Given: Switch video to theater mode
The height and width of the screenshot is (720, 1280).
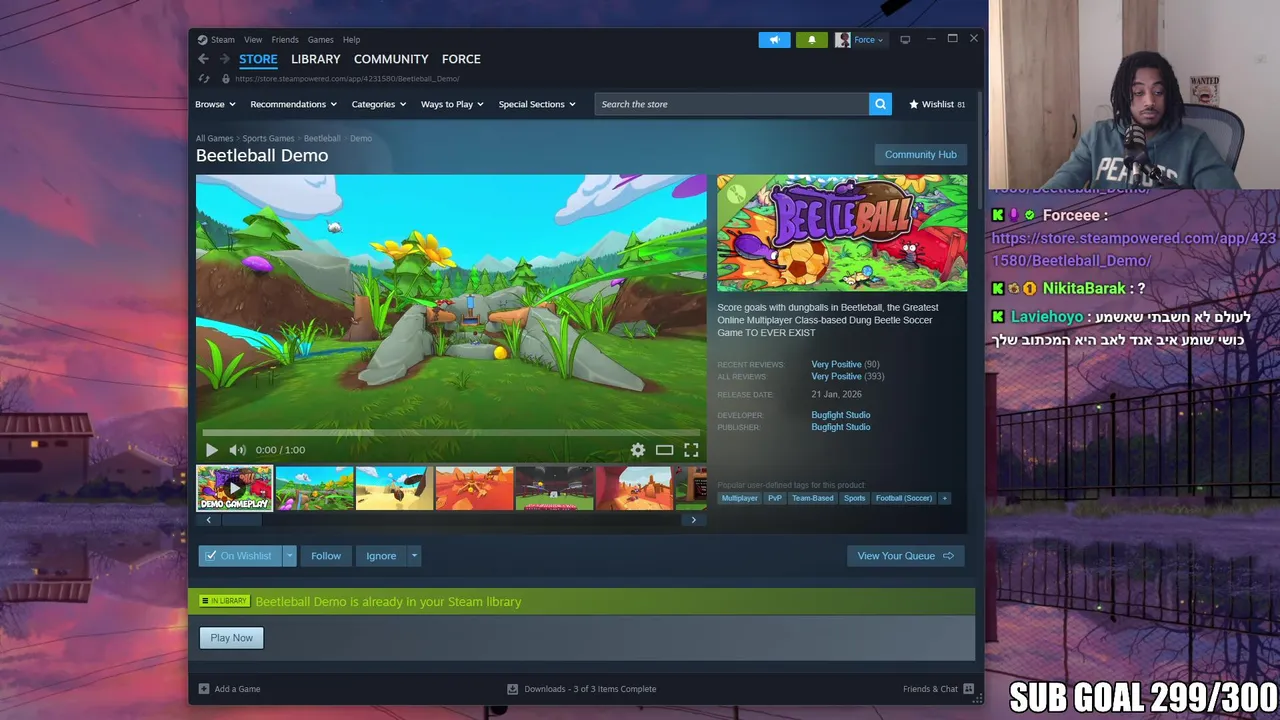Looking at the screenshot, I should point(664,450).
